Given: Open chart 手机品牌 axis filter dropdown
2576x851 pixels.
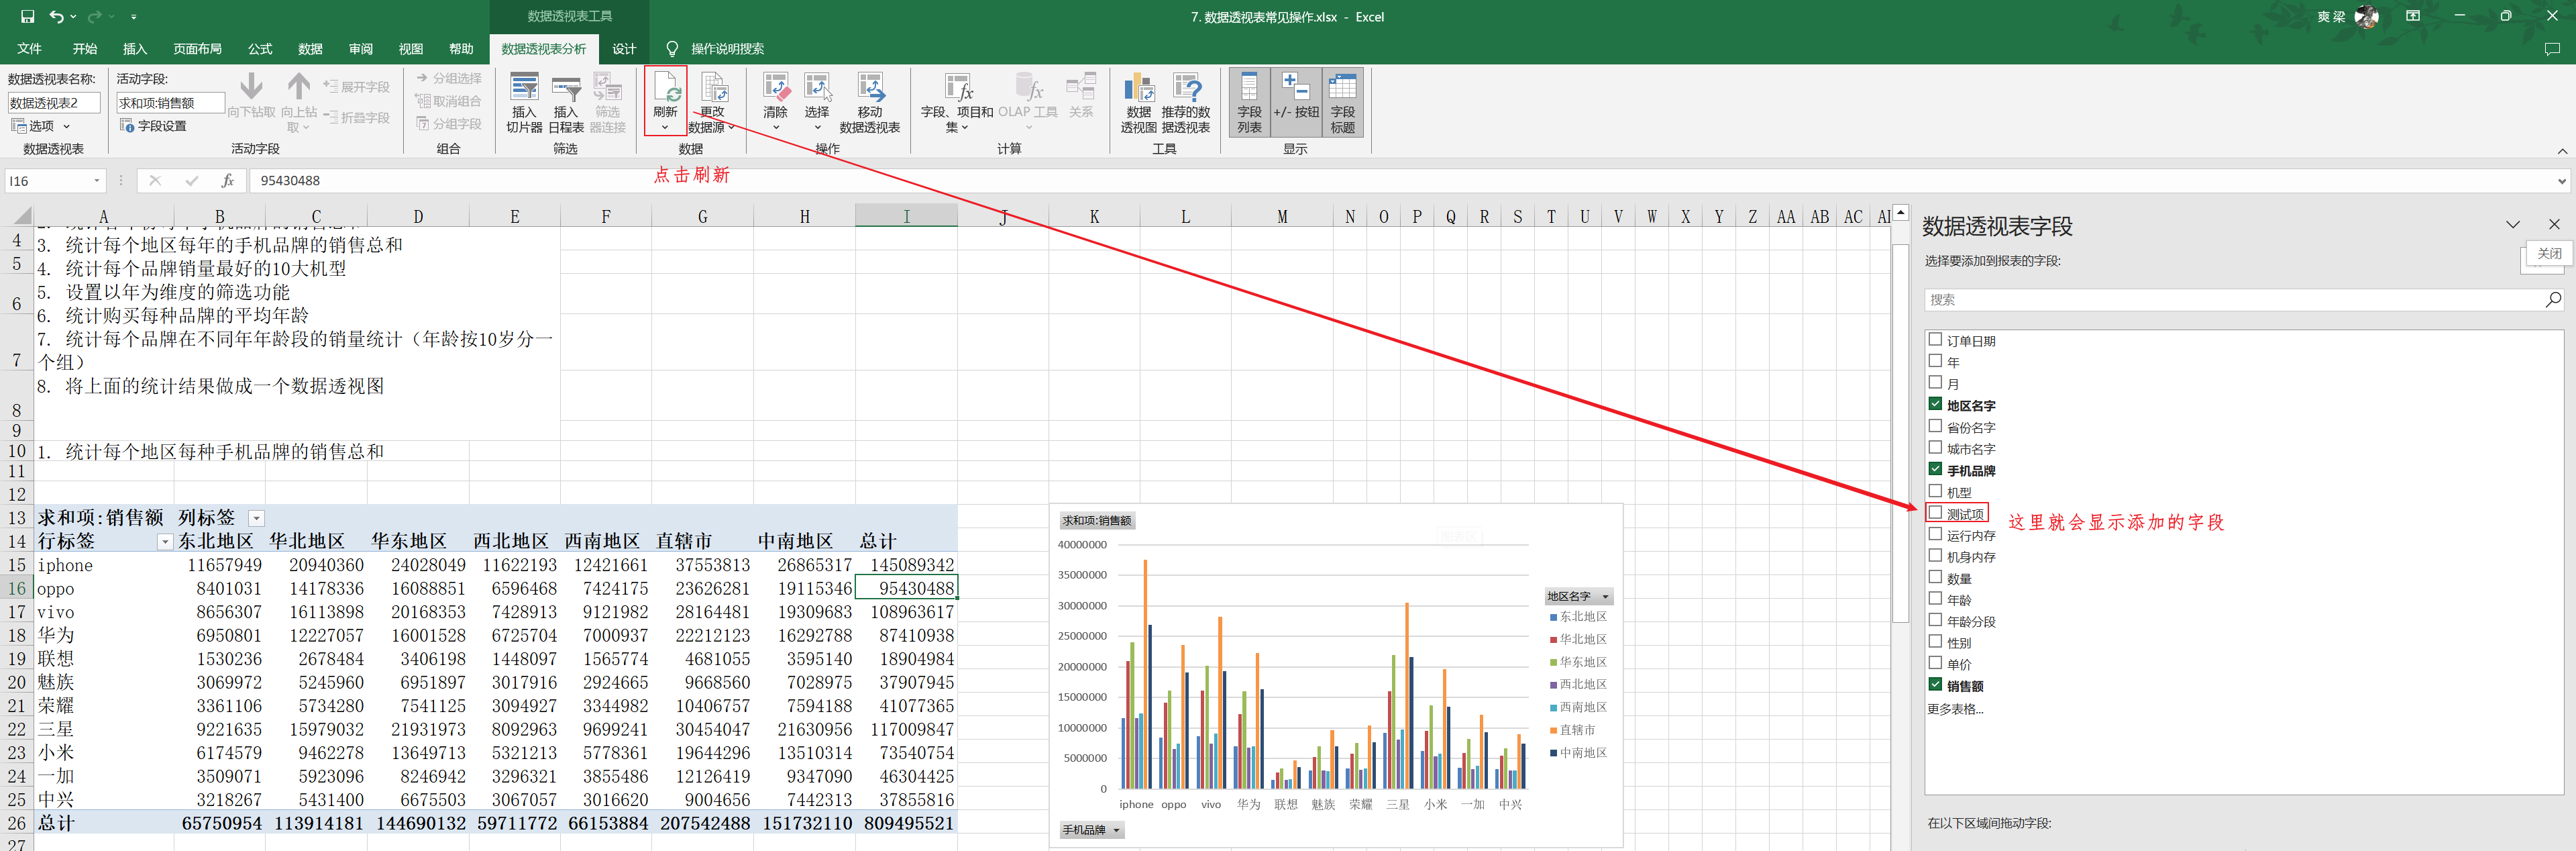Looking at the screenshot, I should pyautogui.click(x=1116, y=830).
